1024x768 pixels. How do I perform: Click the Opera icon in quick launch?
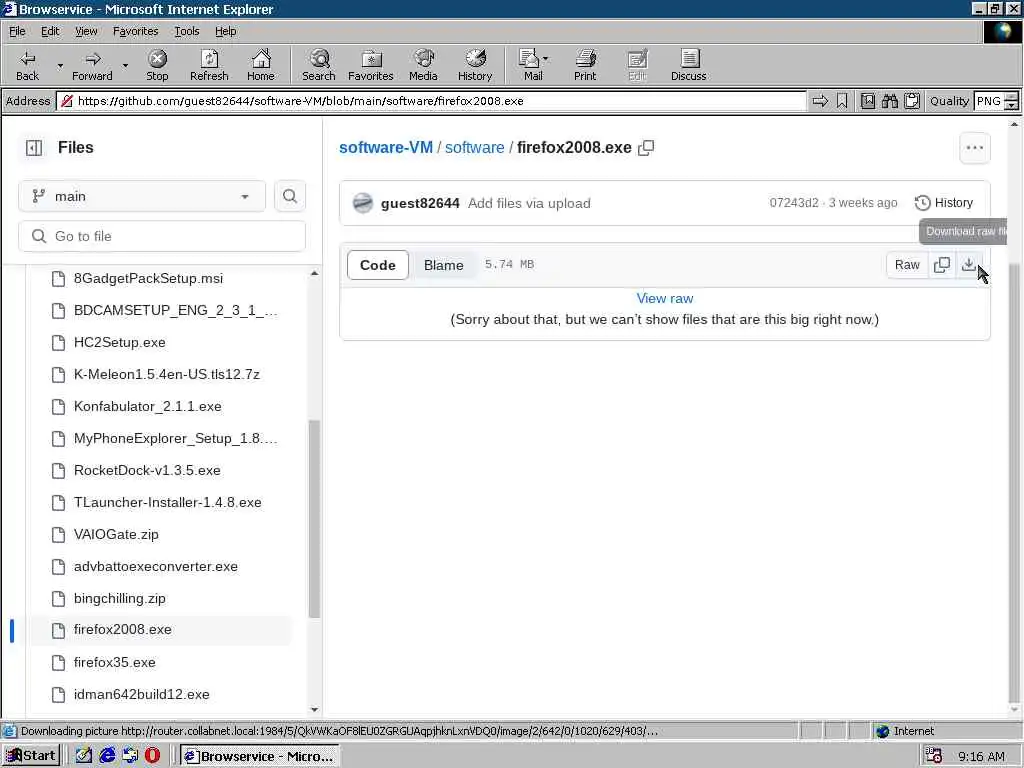152,756
